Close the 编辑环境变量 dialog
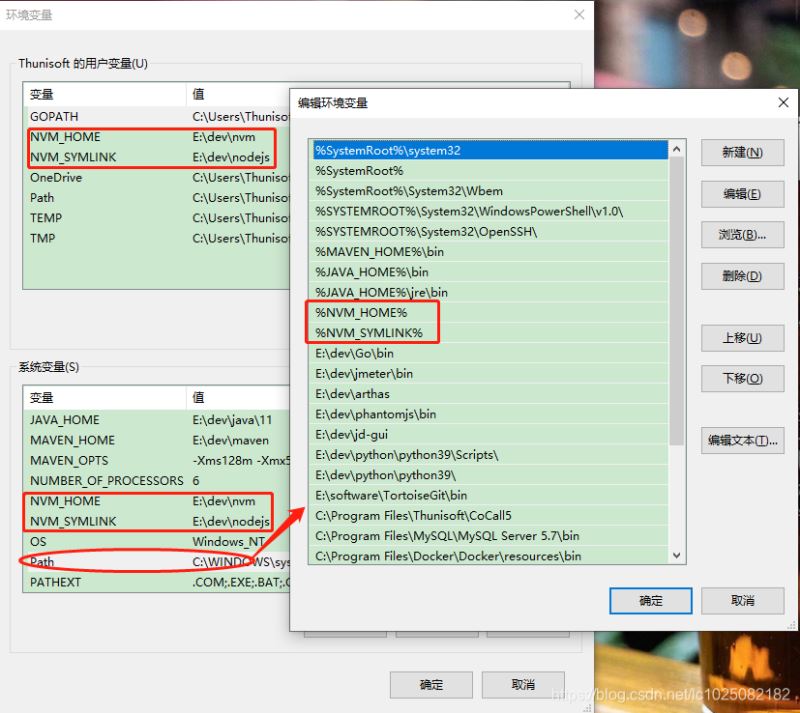The height and width of the screenshot is (713, 800). pyautogui.click(x=783, y=103)
